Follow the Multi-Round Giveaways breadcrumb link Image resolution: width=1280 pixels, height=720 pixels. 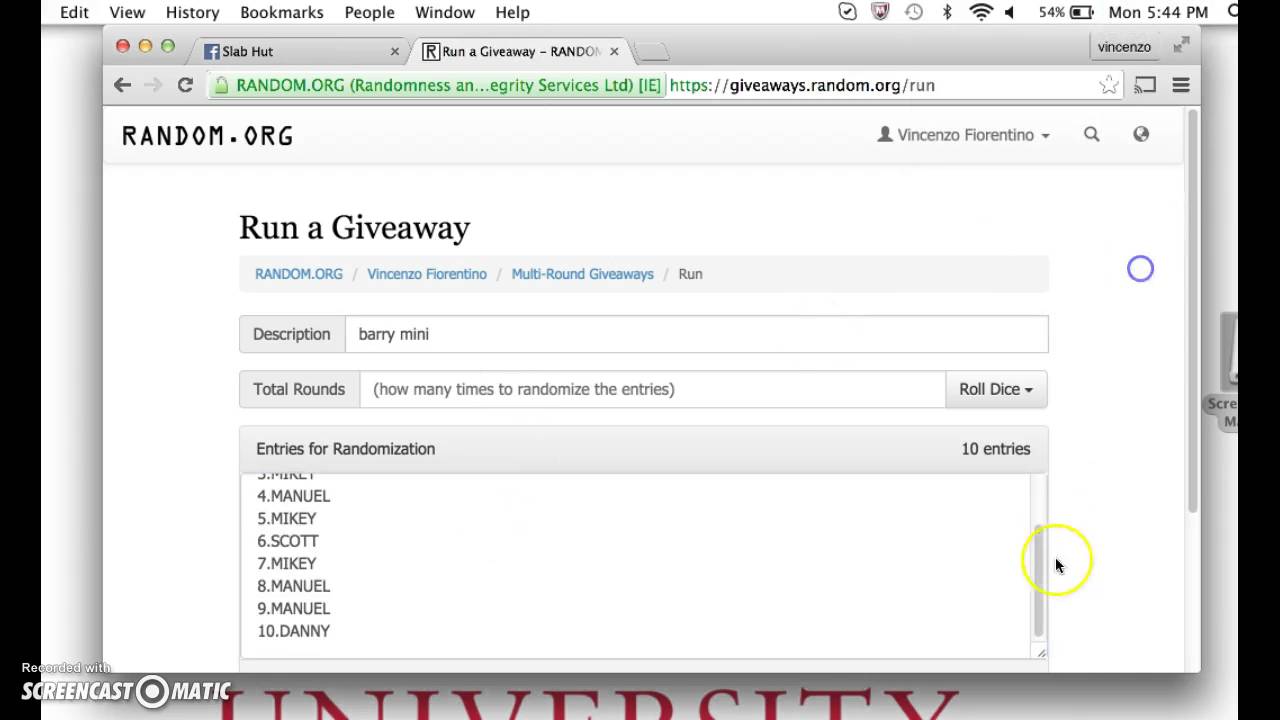(582, 273)
